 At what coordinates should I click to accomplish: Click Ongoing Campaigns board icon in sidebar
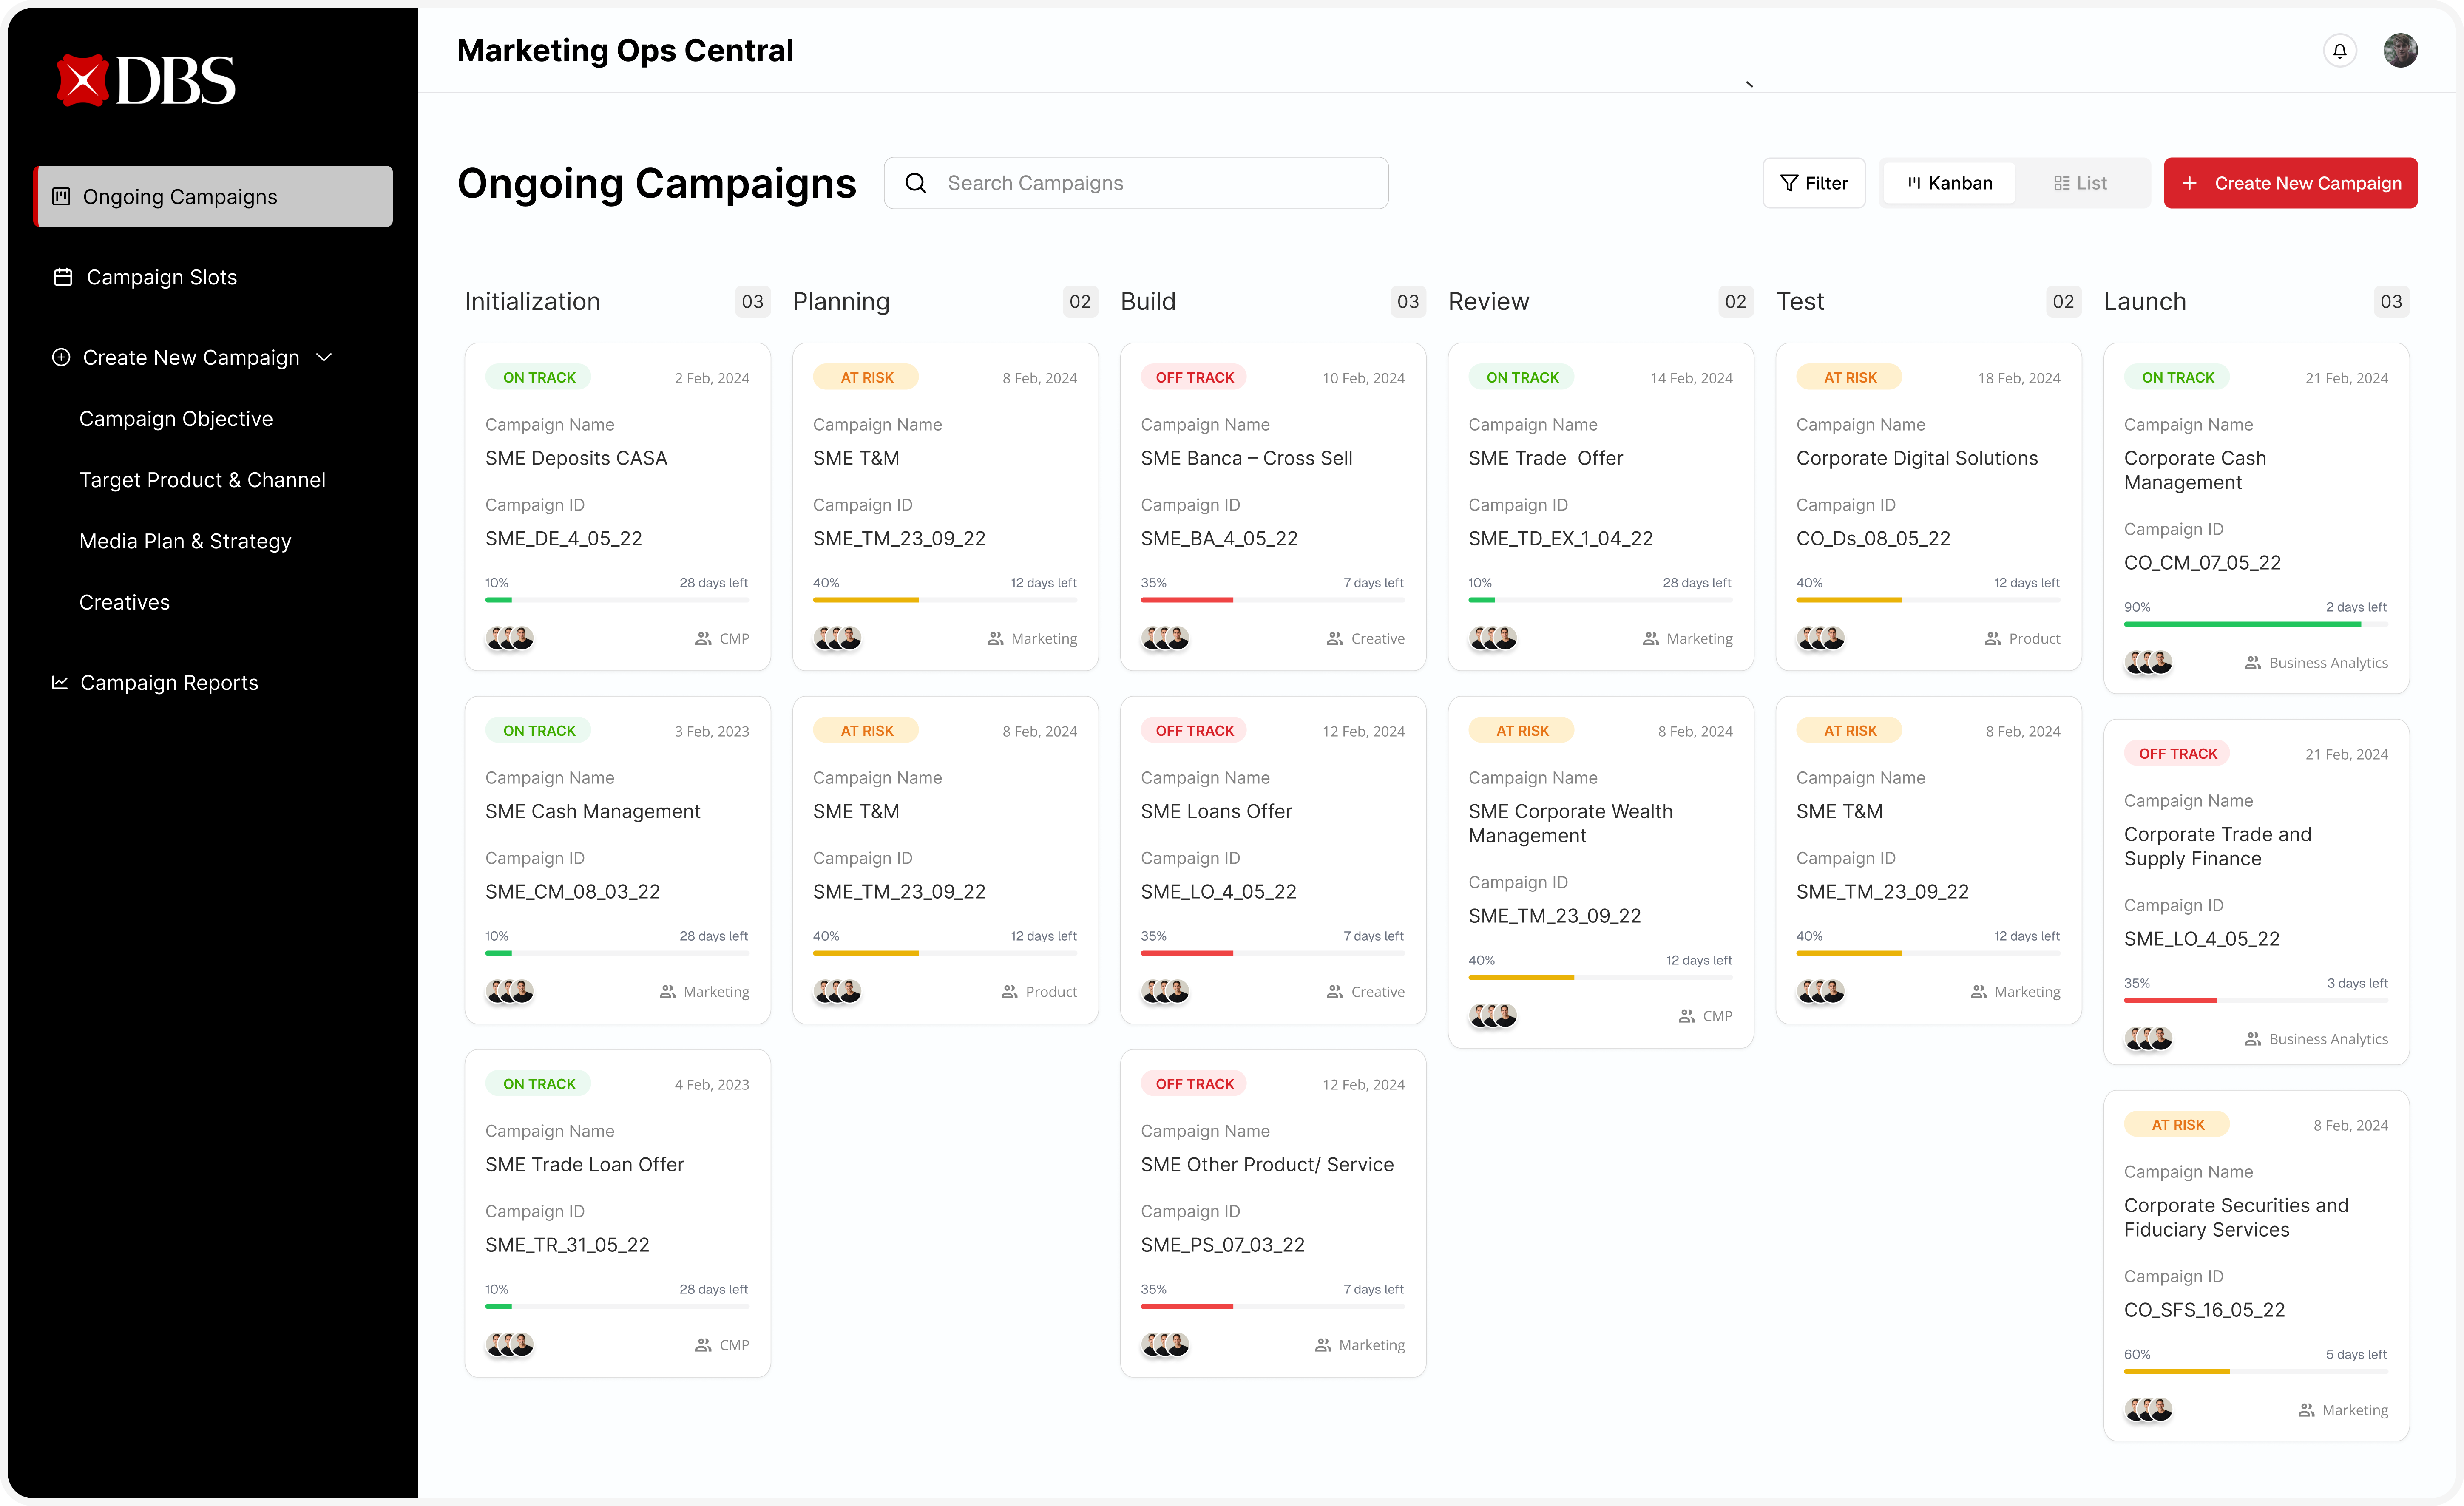pos(61,196)
